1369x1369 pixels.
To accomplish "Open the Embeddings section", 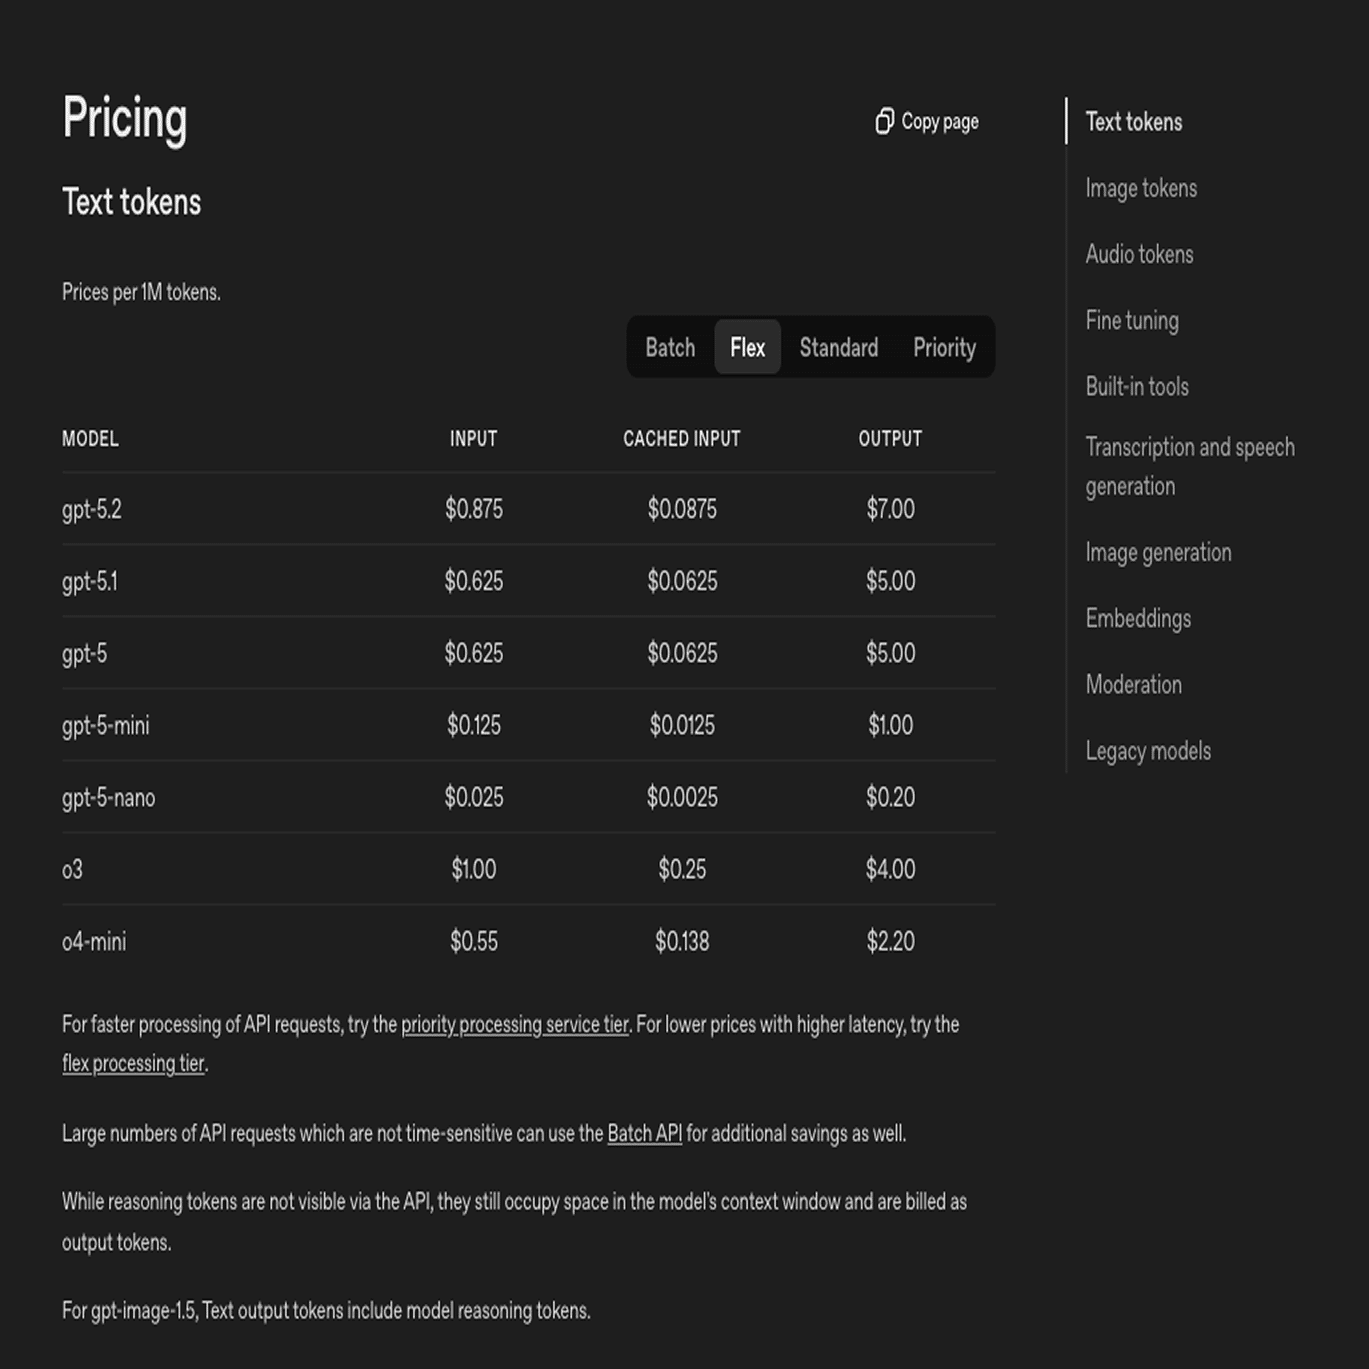I will 1138,619.
